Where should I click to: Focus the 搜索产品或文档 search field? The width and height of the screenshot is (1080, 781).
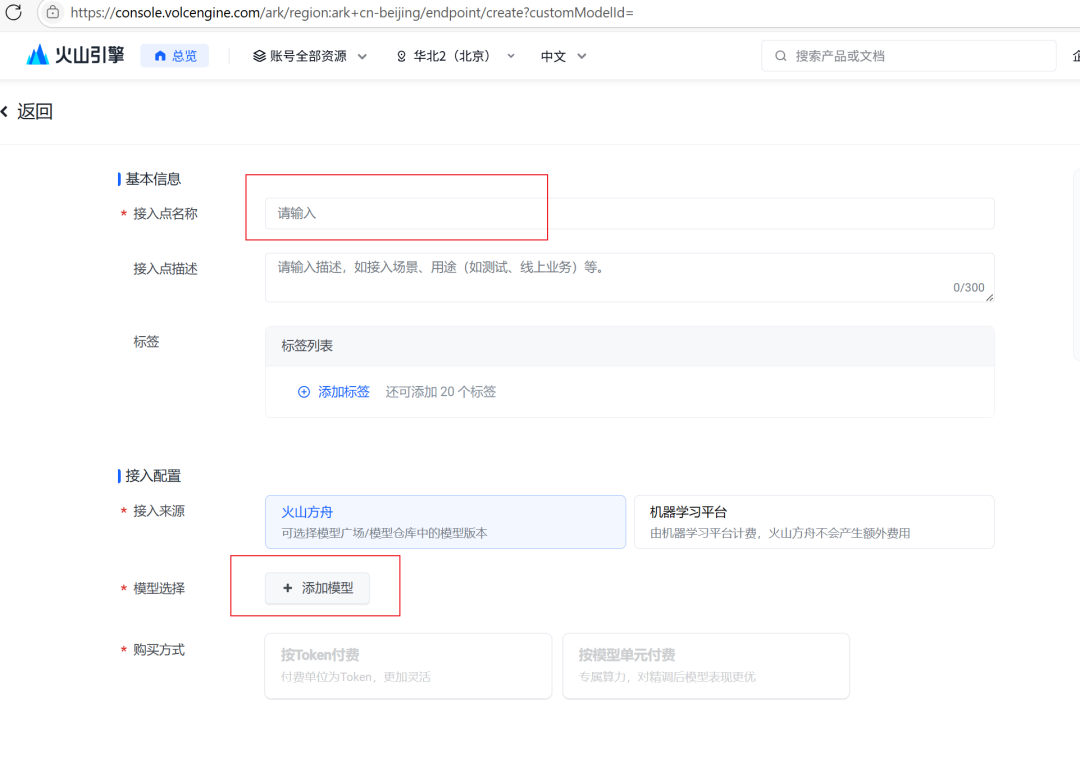pos(908,56)
